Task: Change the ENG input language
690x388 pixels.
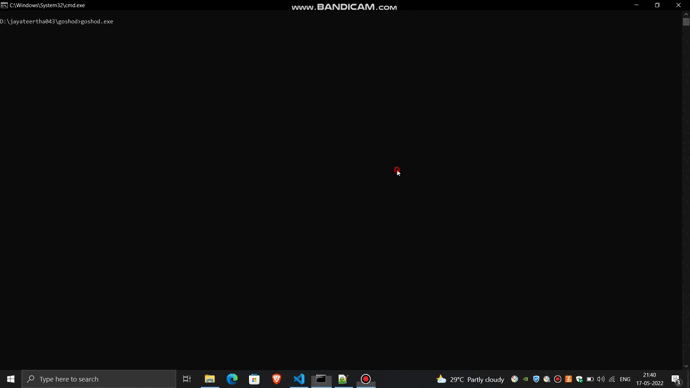Action: click(x=625, y=379)
